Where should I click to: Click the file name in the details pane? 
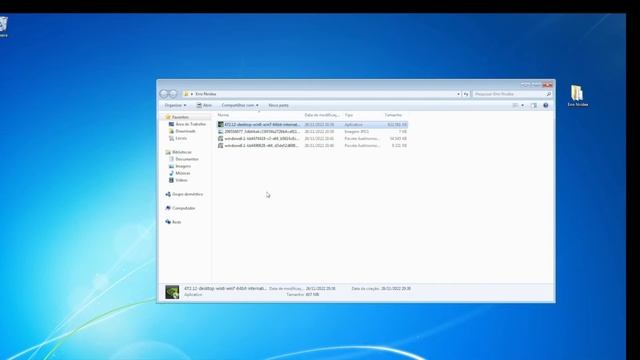tap(225, 288)
